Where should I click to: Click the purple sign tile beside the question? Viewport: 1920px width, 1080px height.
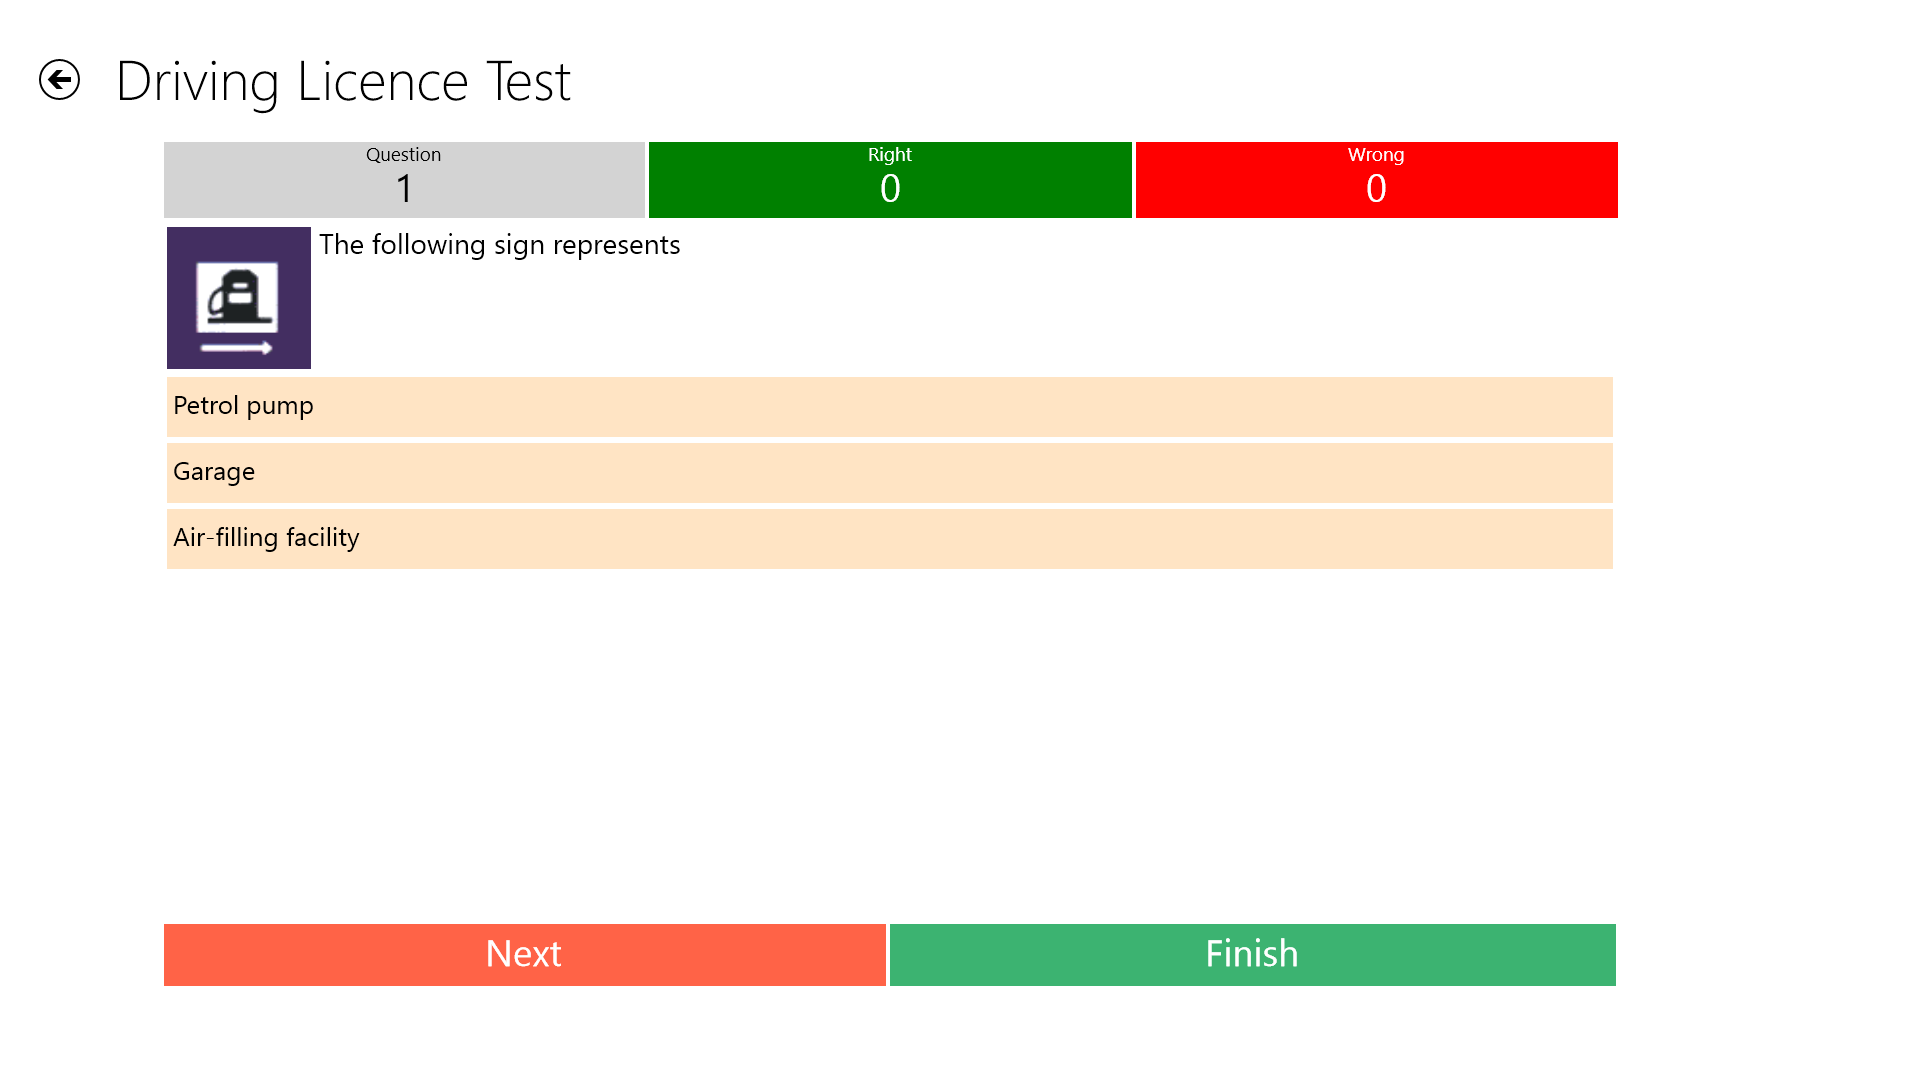pyautogui.click(x=238, y=298)
